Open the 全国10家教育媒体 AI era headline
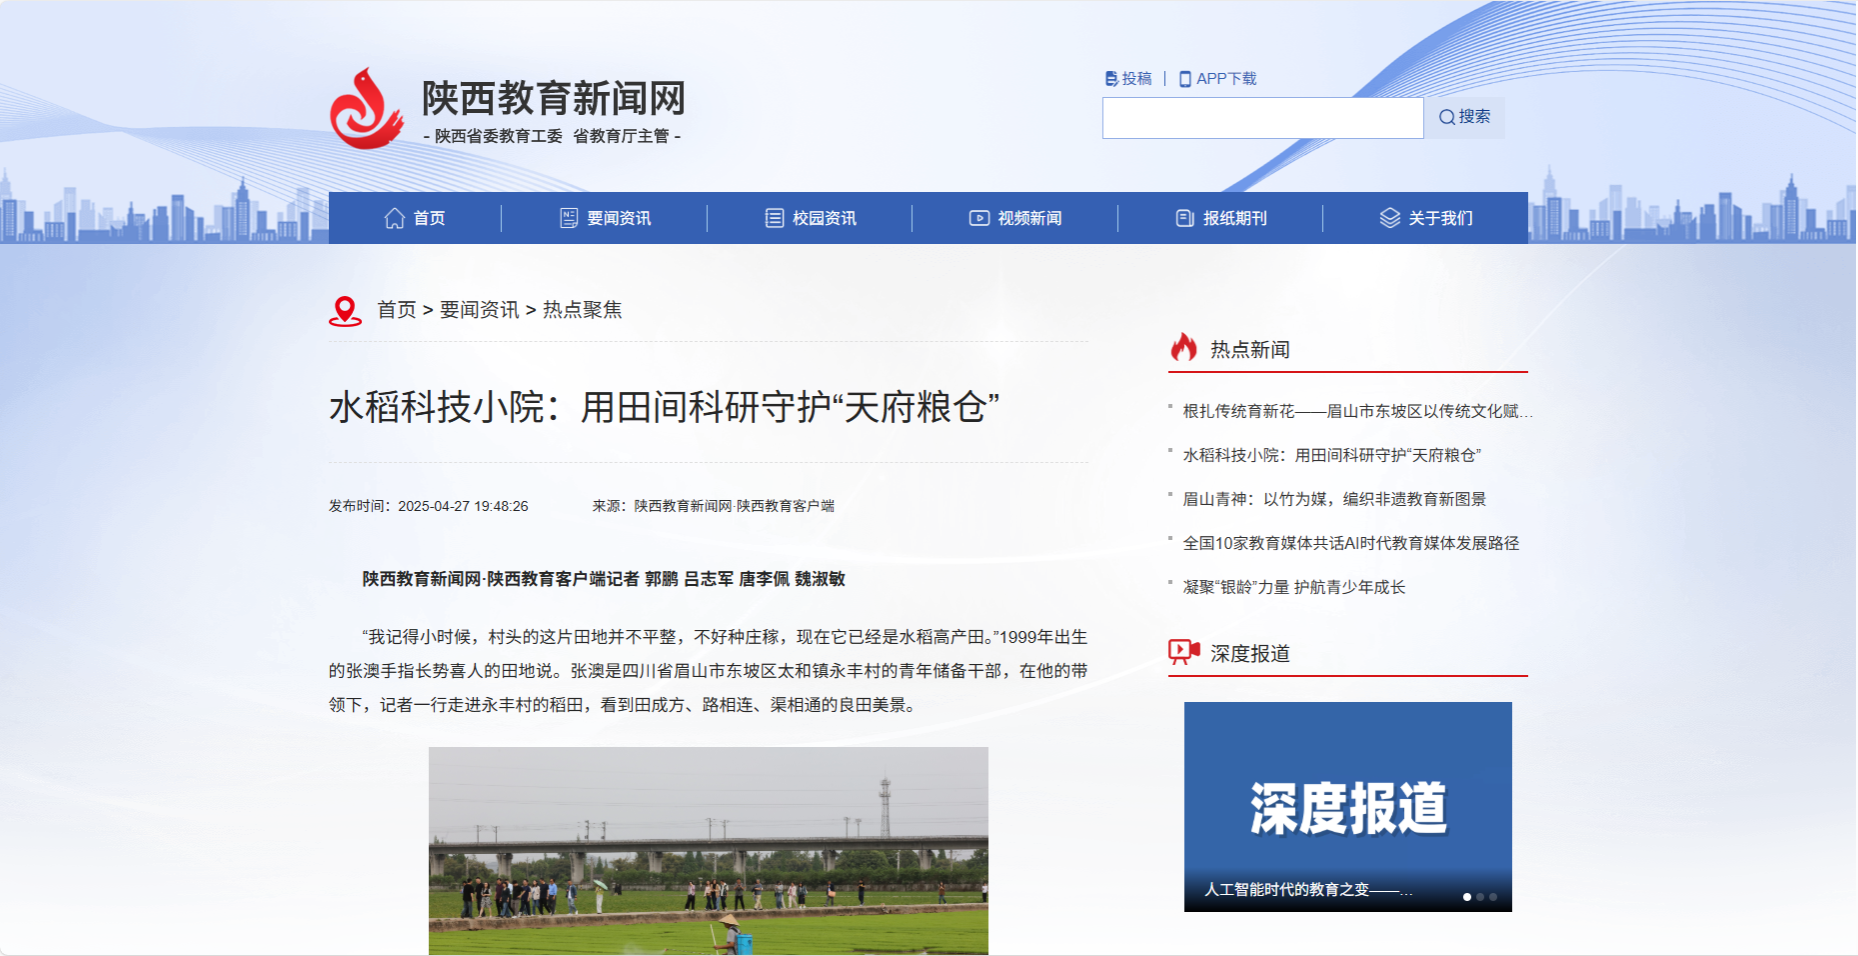This screenshot has width=1858, height=956. (x=1350, y=543)
